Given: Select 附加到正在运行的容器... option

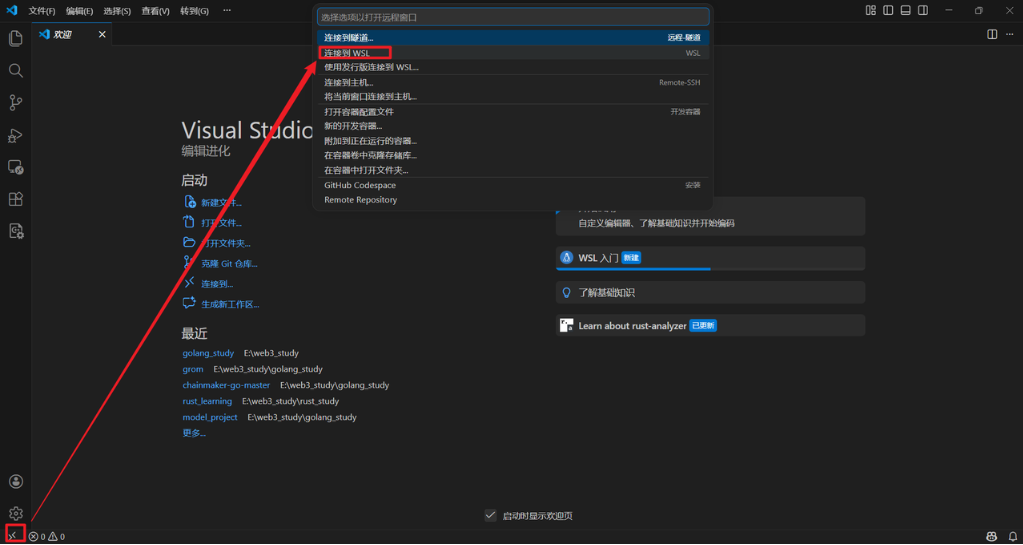Looking at the screenshot, I should [513, 141].
